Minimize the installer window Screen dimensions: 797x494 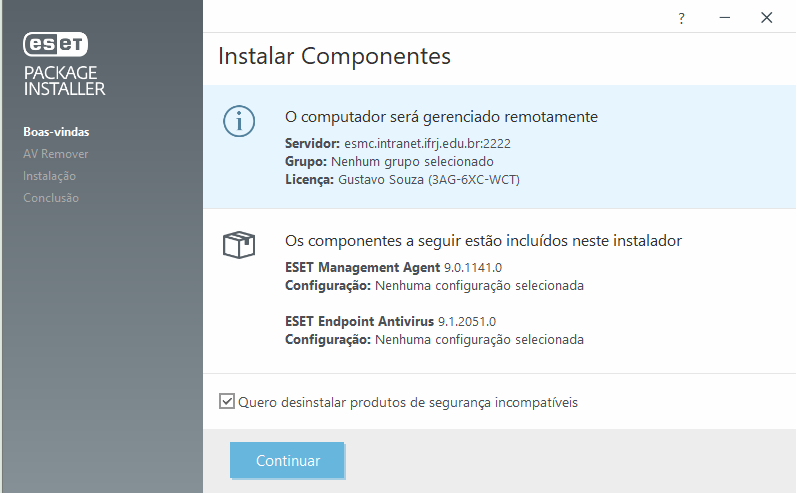pos(723,18)
